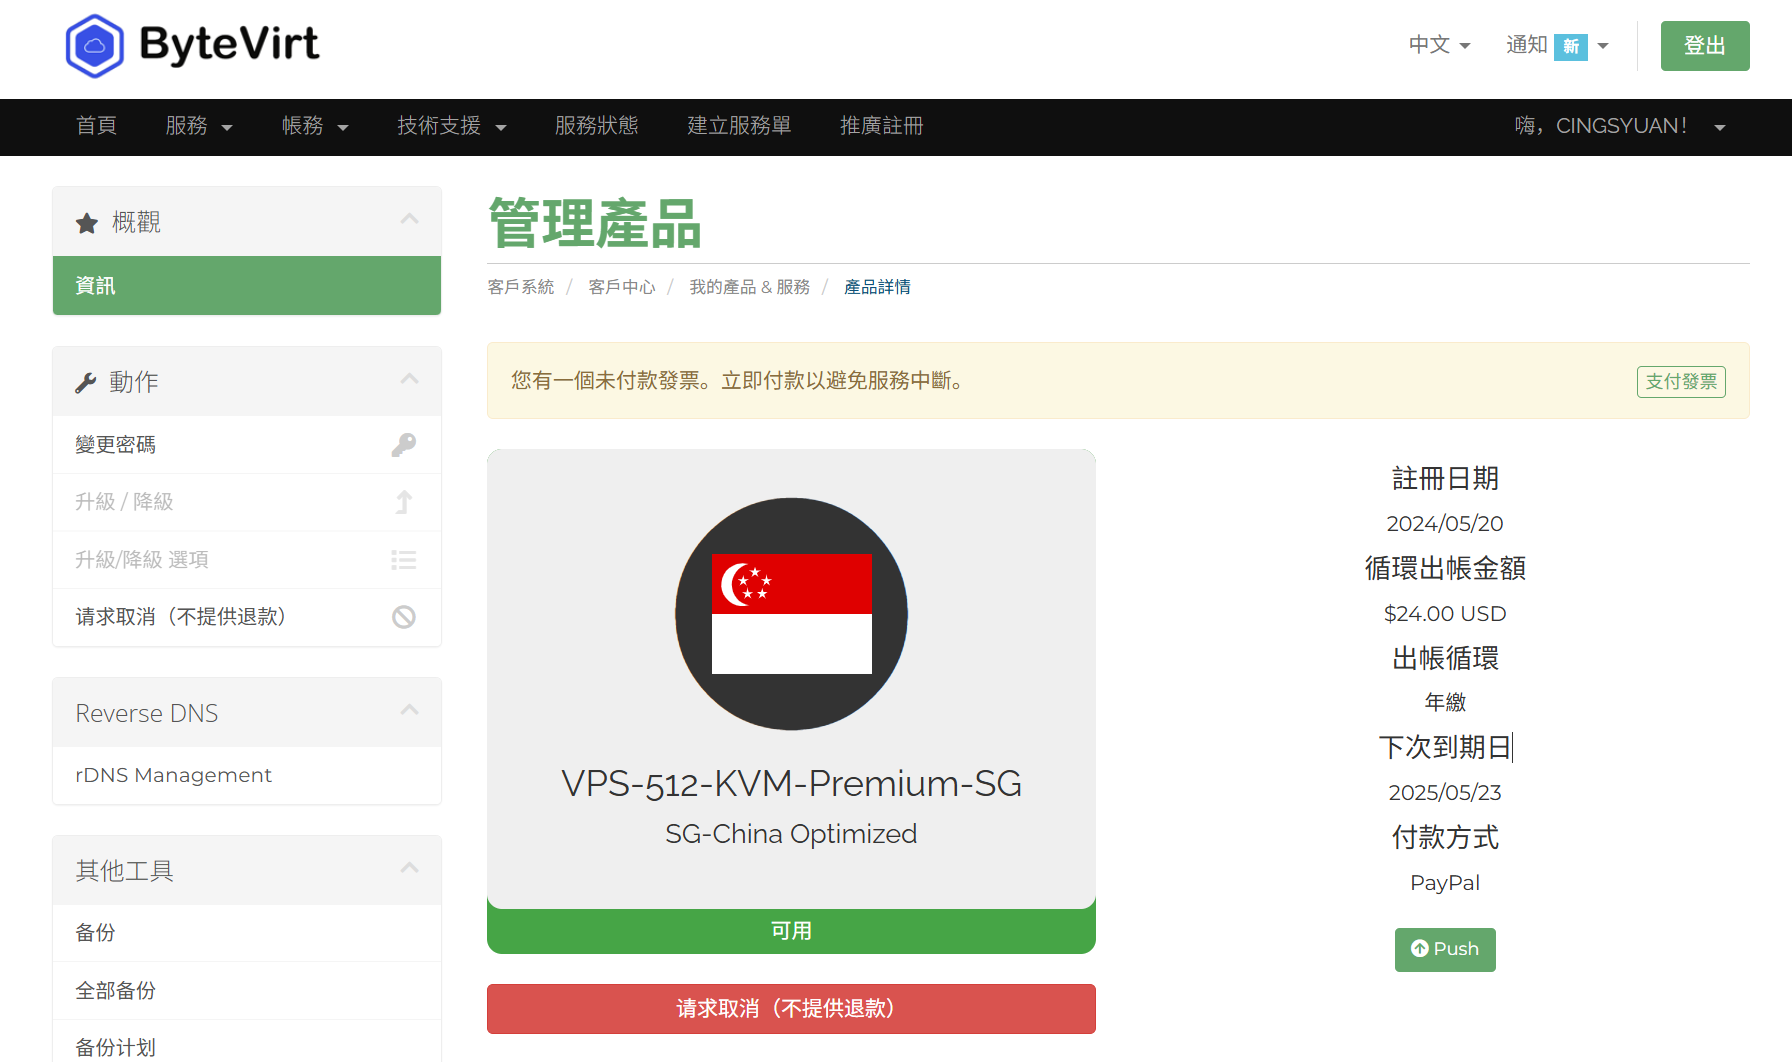
Task: Click the upload arrow icon beside 升級 / 降級
Action: point(404,502)
